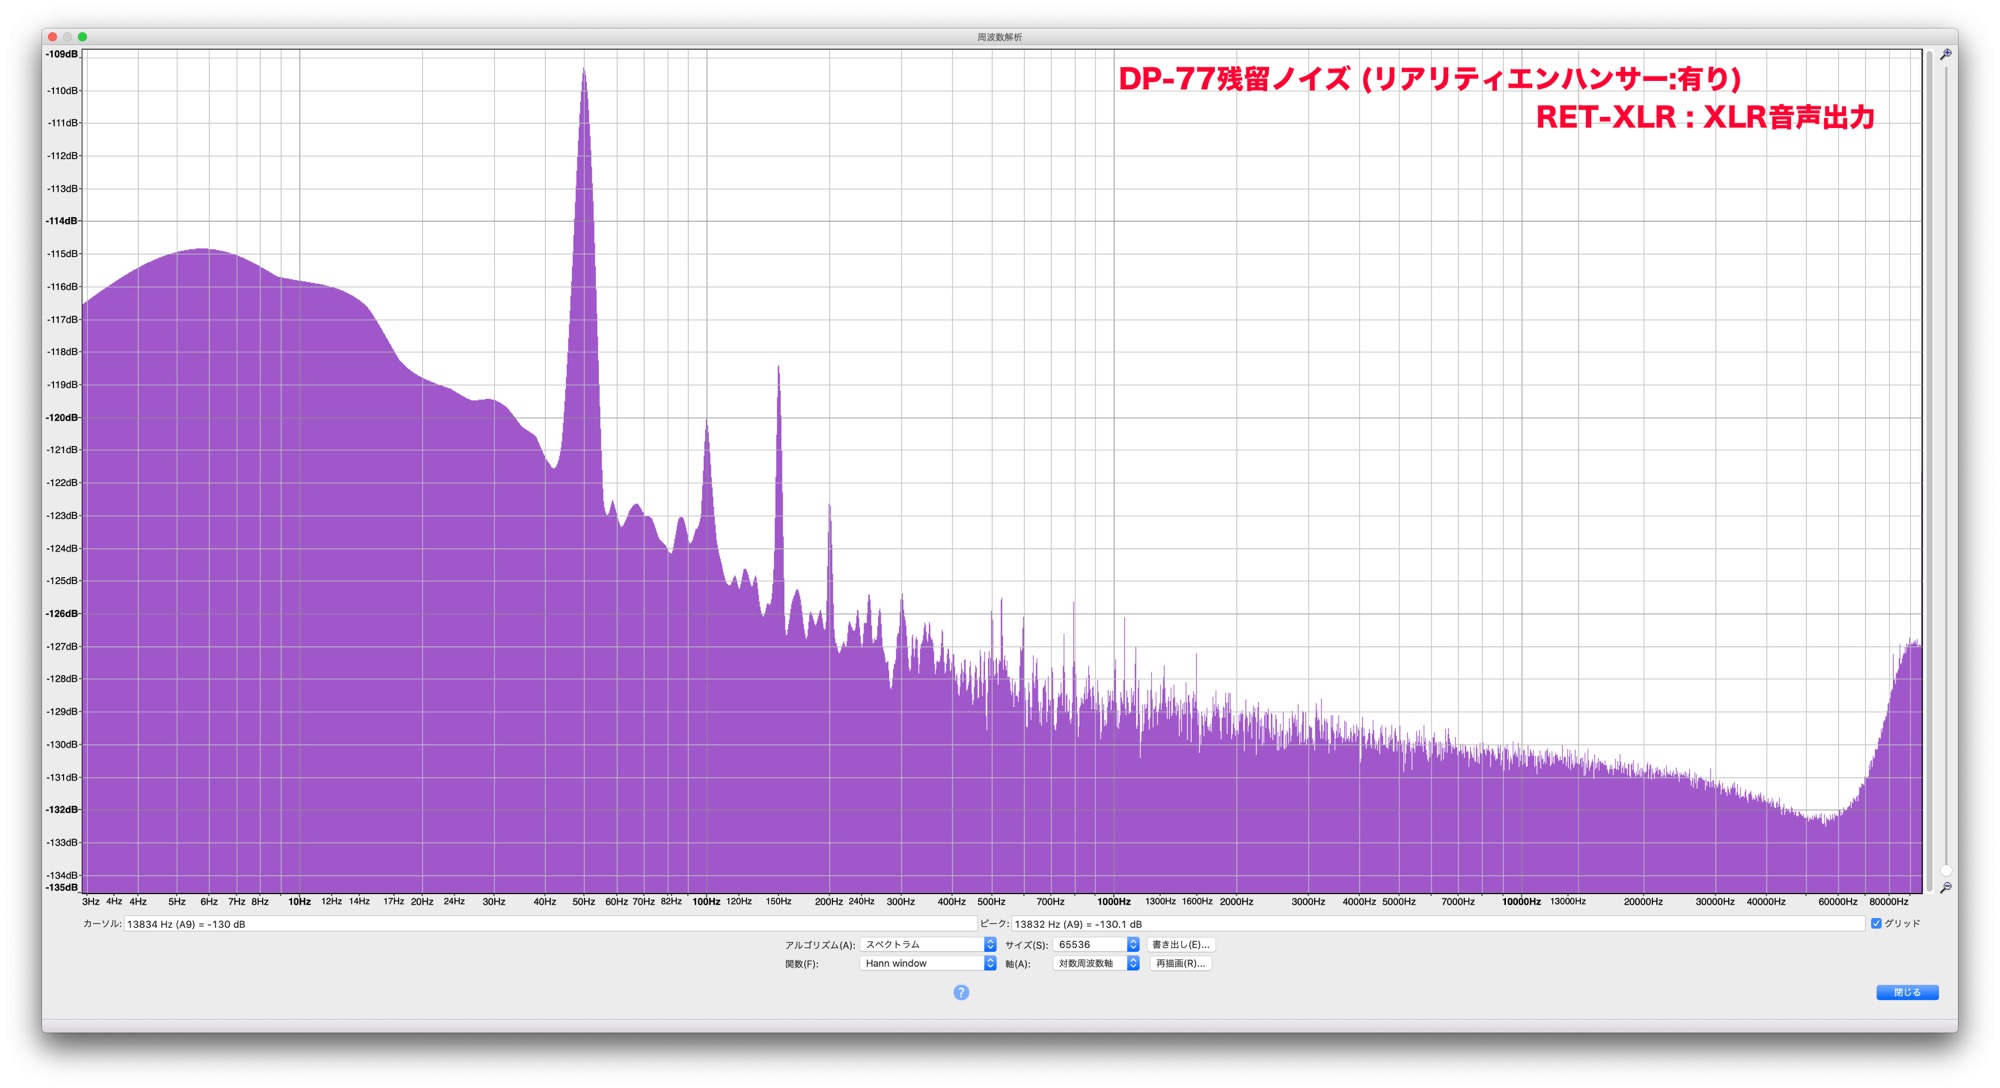Click the -114dB label on level axis
The height and width of the screenshot is (1088, 2000).
(x=62, y=221)
